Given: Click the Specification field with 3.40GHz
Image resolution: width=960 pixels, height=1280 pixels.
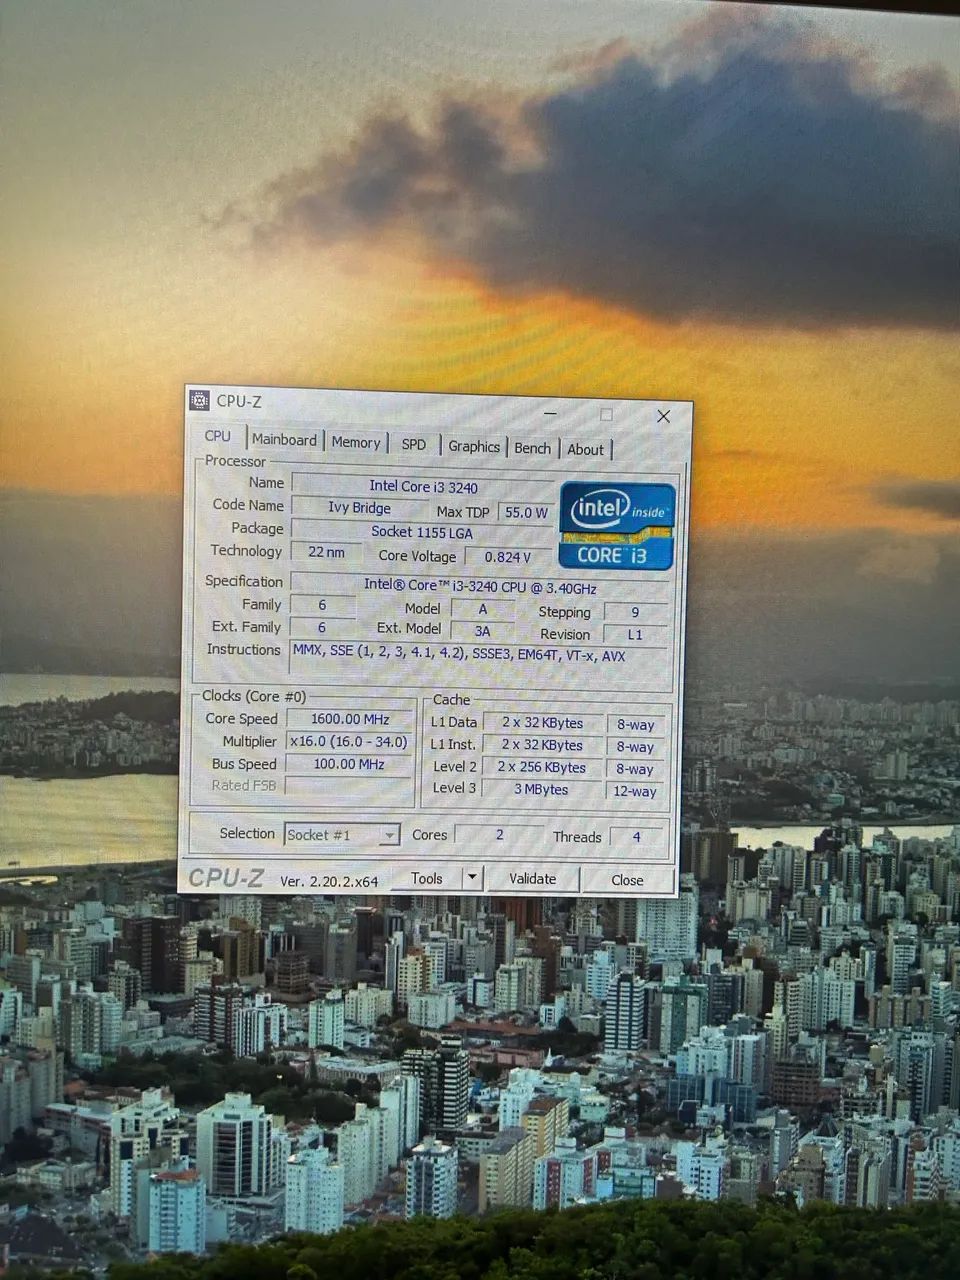Looking at the screenshot, I should (480, 586).
